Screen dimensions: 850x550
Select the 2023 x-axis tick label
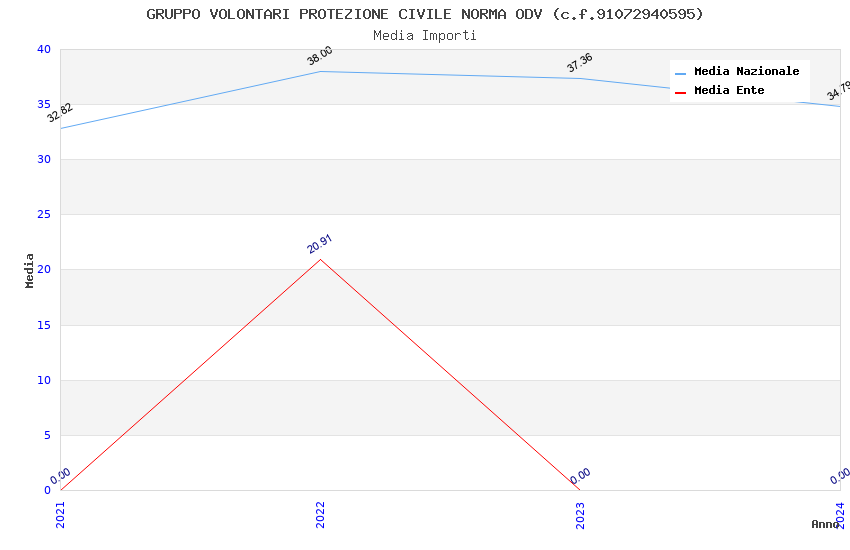580,514
